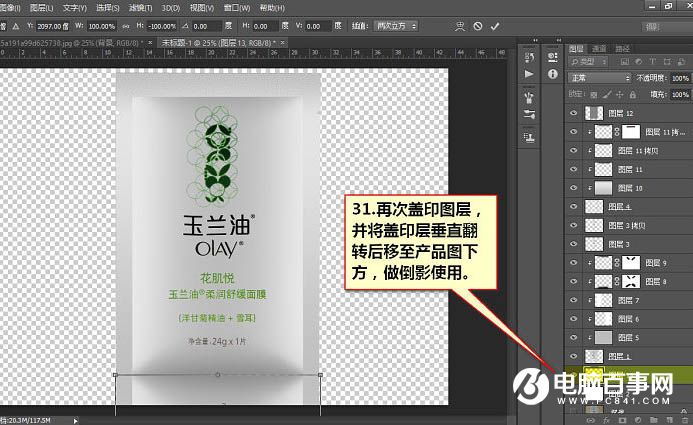Toggle visibility of 图层 3

click(x=574, y=244)
